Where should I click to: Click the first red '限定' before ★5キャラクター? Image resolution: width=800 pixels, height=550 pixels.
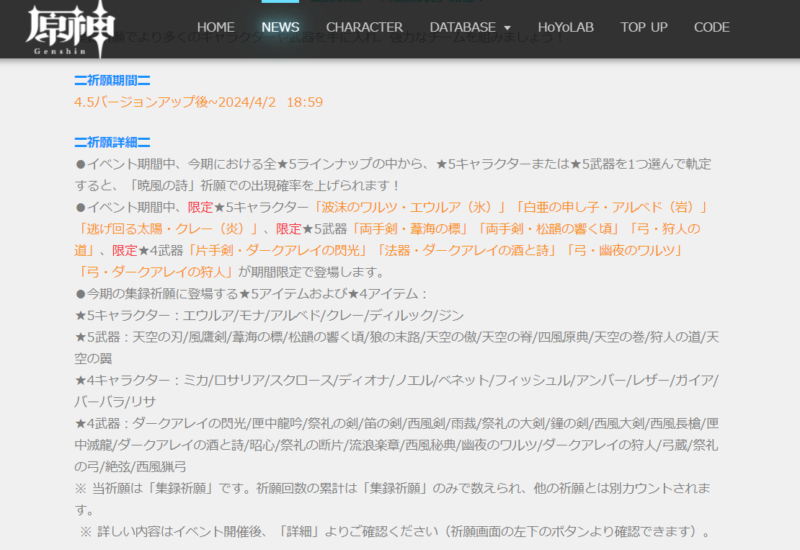pos(200,207)
